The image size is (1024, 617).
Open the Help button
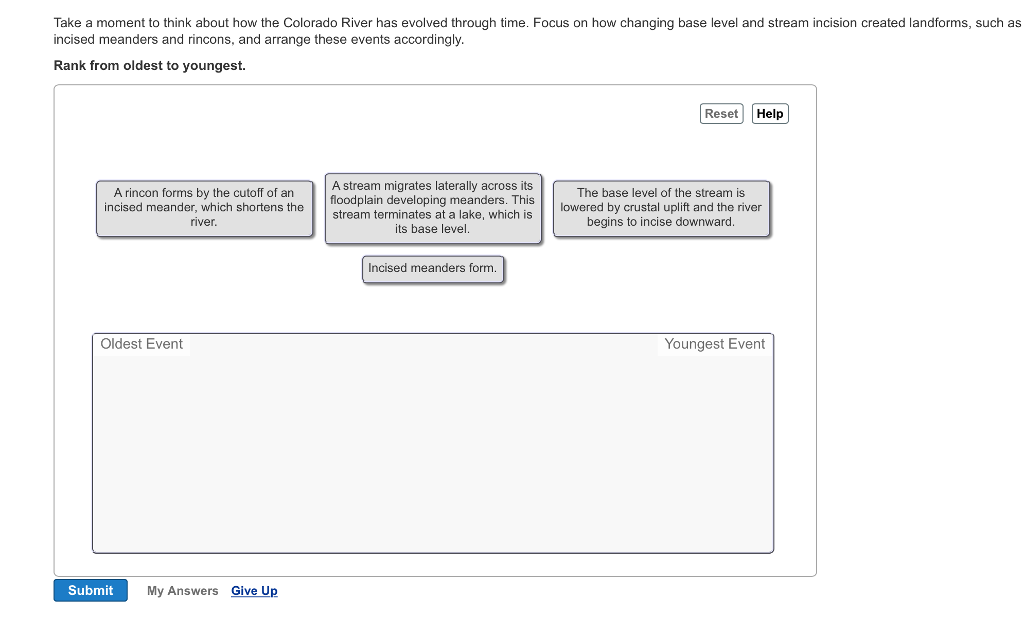[x=770, y=114]
